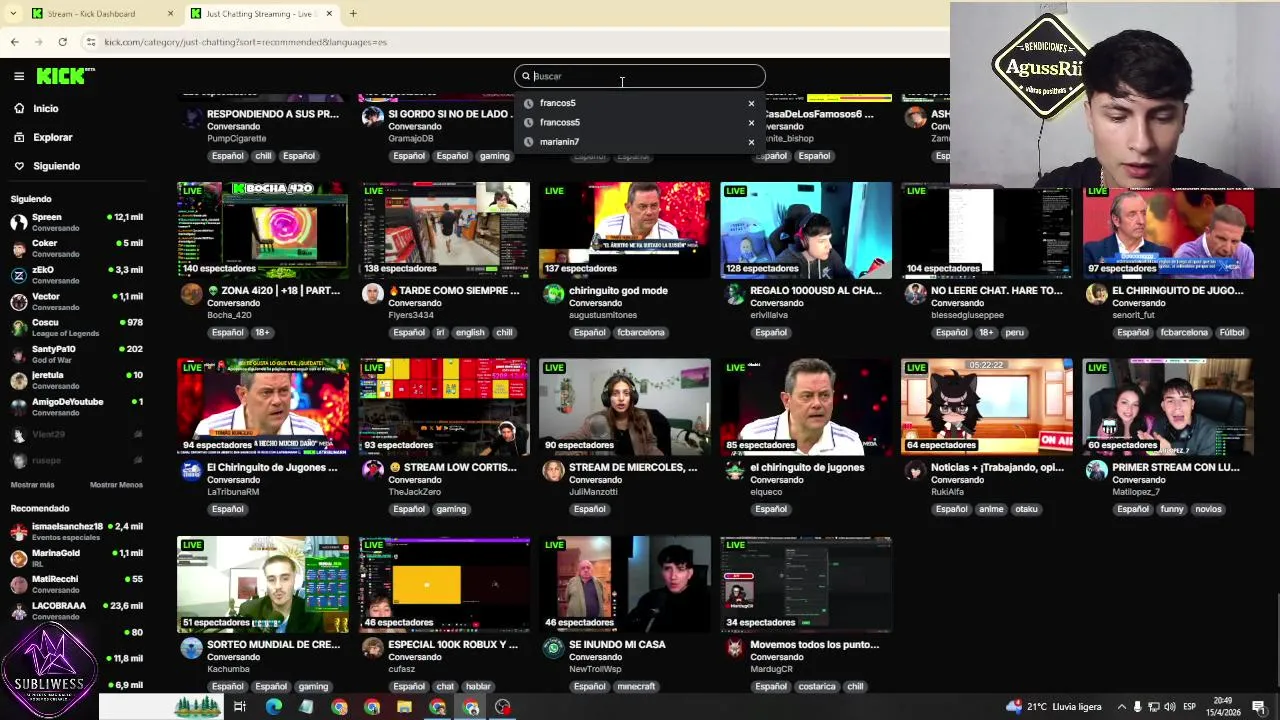
Task: Select the recent search 'marianin7'
Action: [x=559, y=142]
